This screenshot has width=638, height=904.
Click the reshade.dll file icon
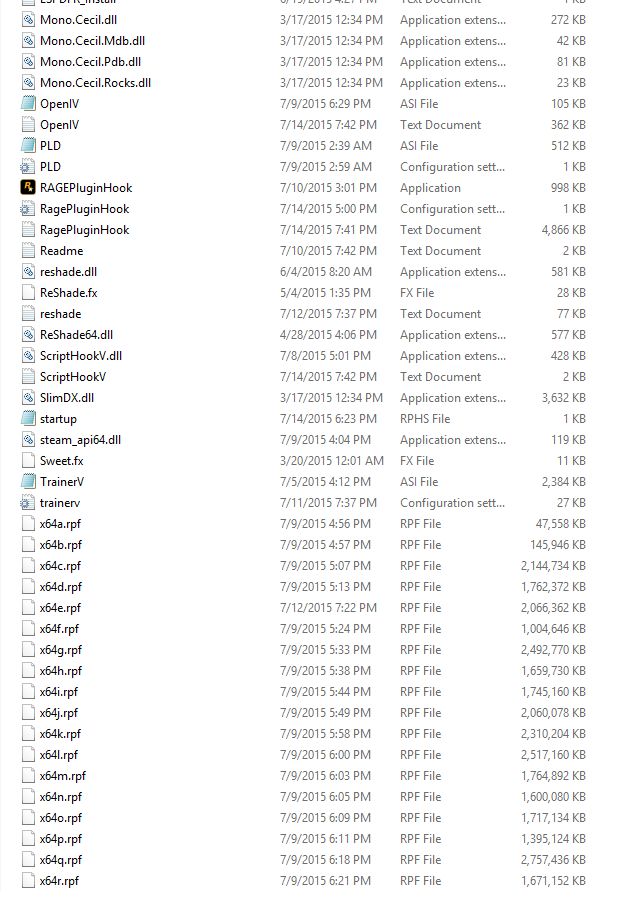tap(28, 272)
